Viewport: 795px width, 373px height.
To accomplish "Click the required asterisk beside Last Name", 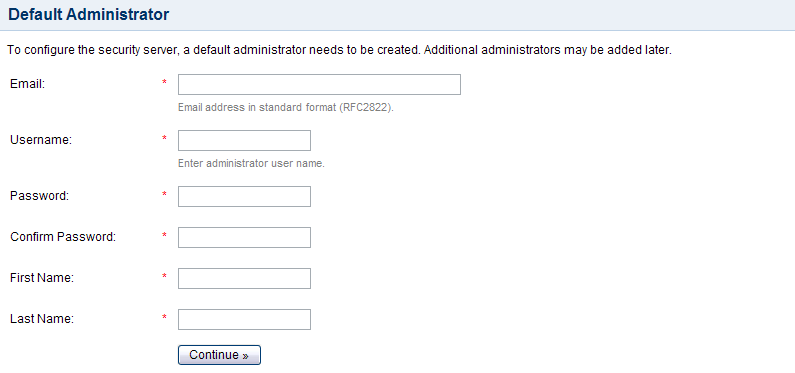I will [x=164, y=317].
